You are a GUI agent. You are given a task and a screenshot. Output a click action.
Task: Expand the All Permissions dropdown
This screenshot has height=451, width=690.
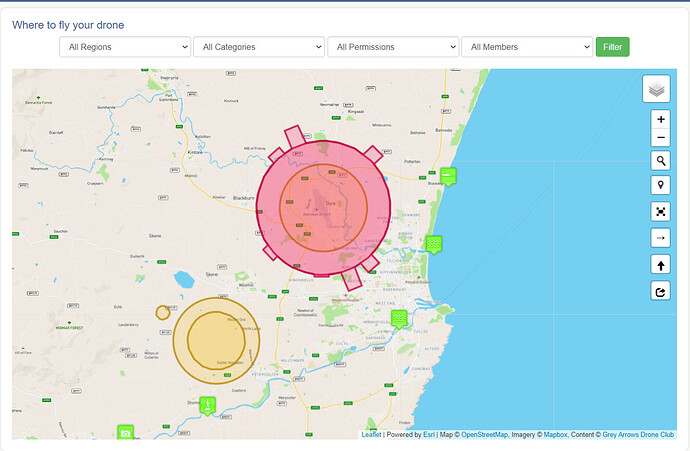coord(393,47)
